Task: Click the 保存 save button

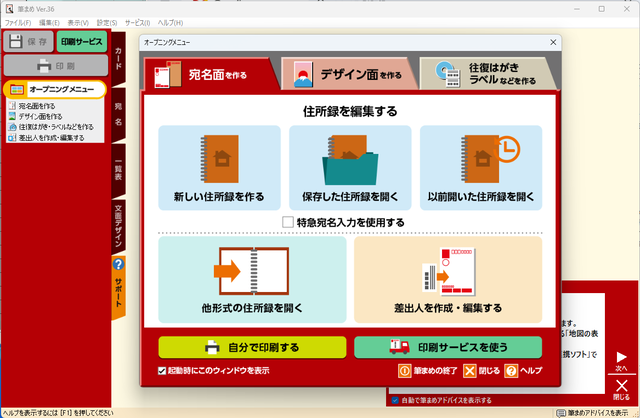Action: click(29, 42)
